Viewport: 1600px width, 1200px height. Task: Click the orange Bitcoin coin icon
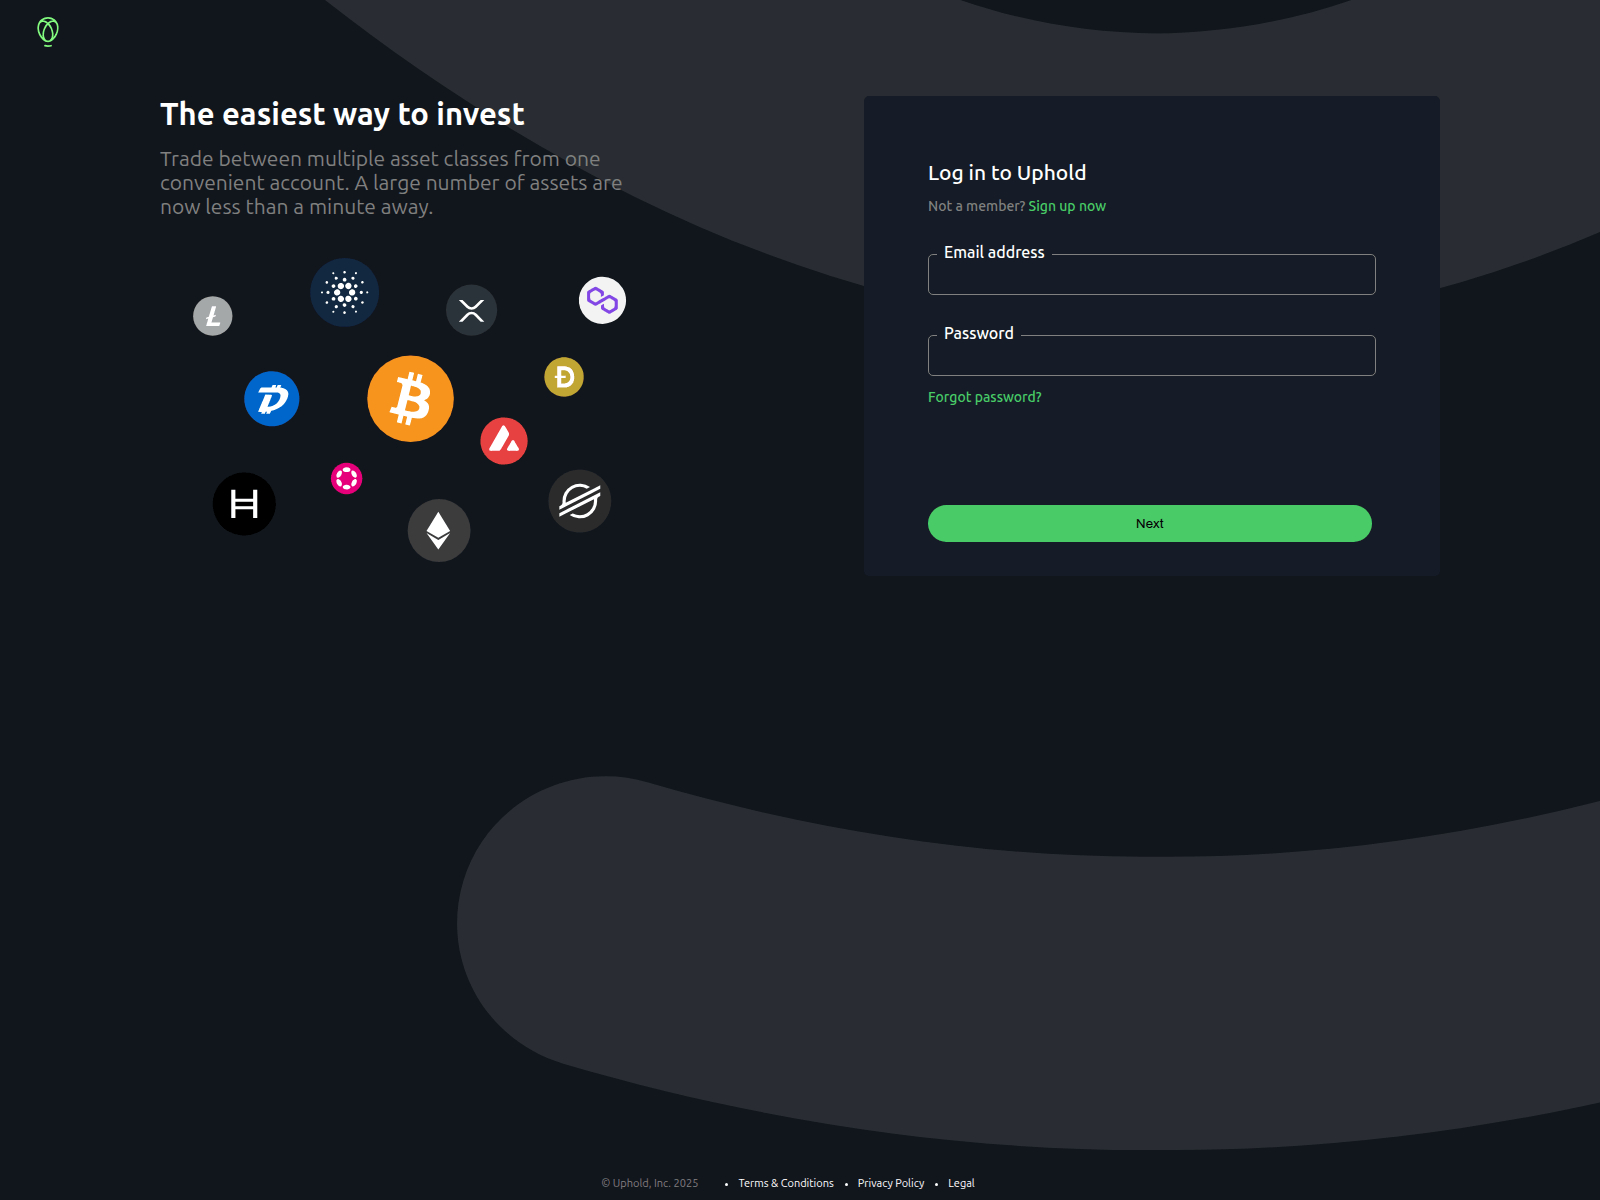point(410,399)
